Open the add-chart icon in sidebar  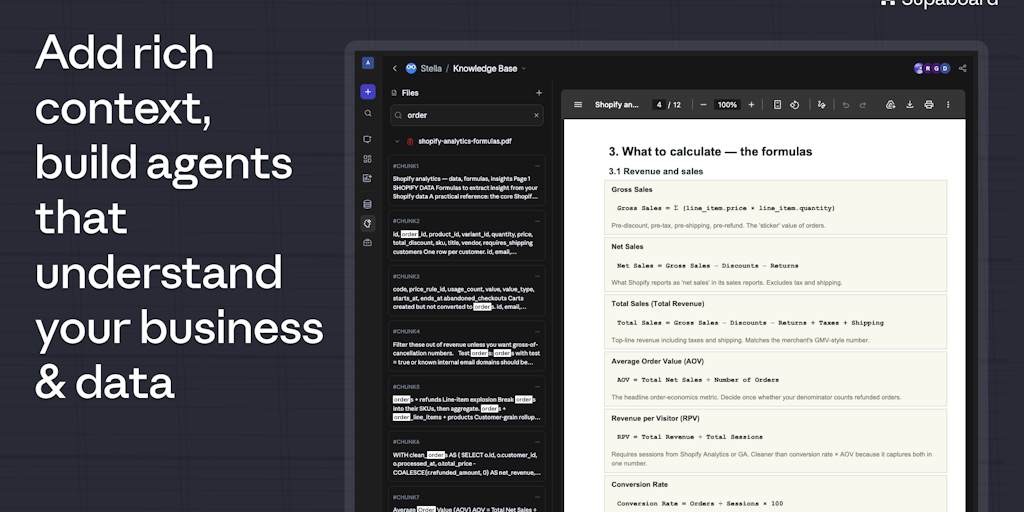pos(368,178)
